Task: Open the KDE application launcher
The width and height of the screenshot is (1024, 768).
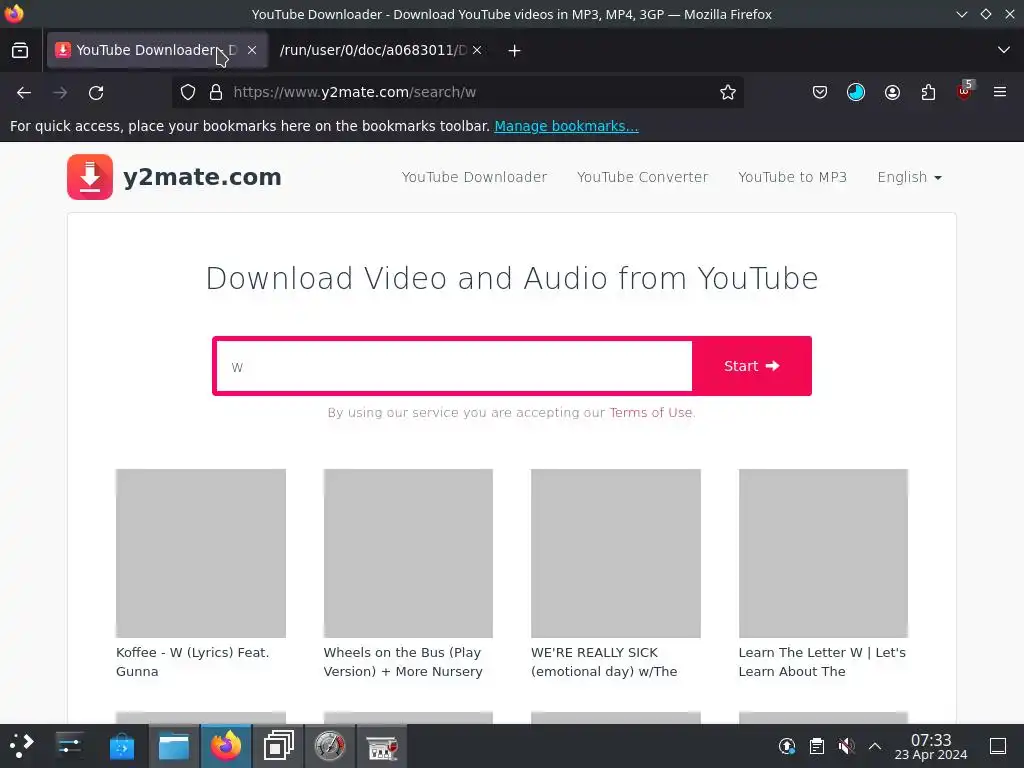Action: click(21, 746)
